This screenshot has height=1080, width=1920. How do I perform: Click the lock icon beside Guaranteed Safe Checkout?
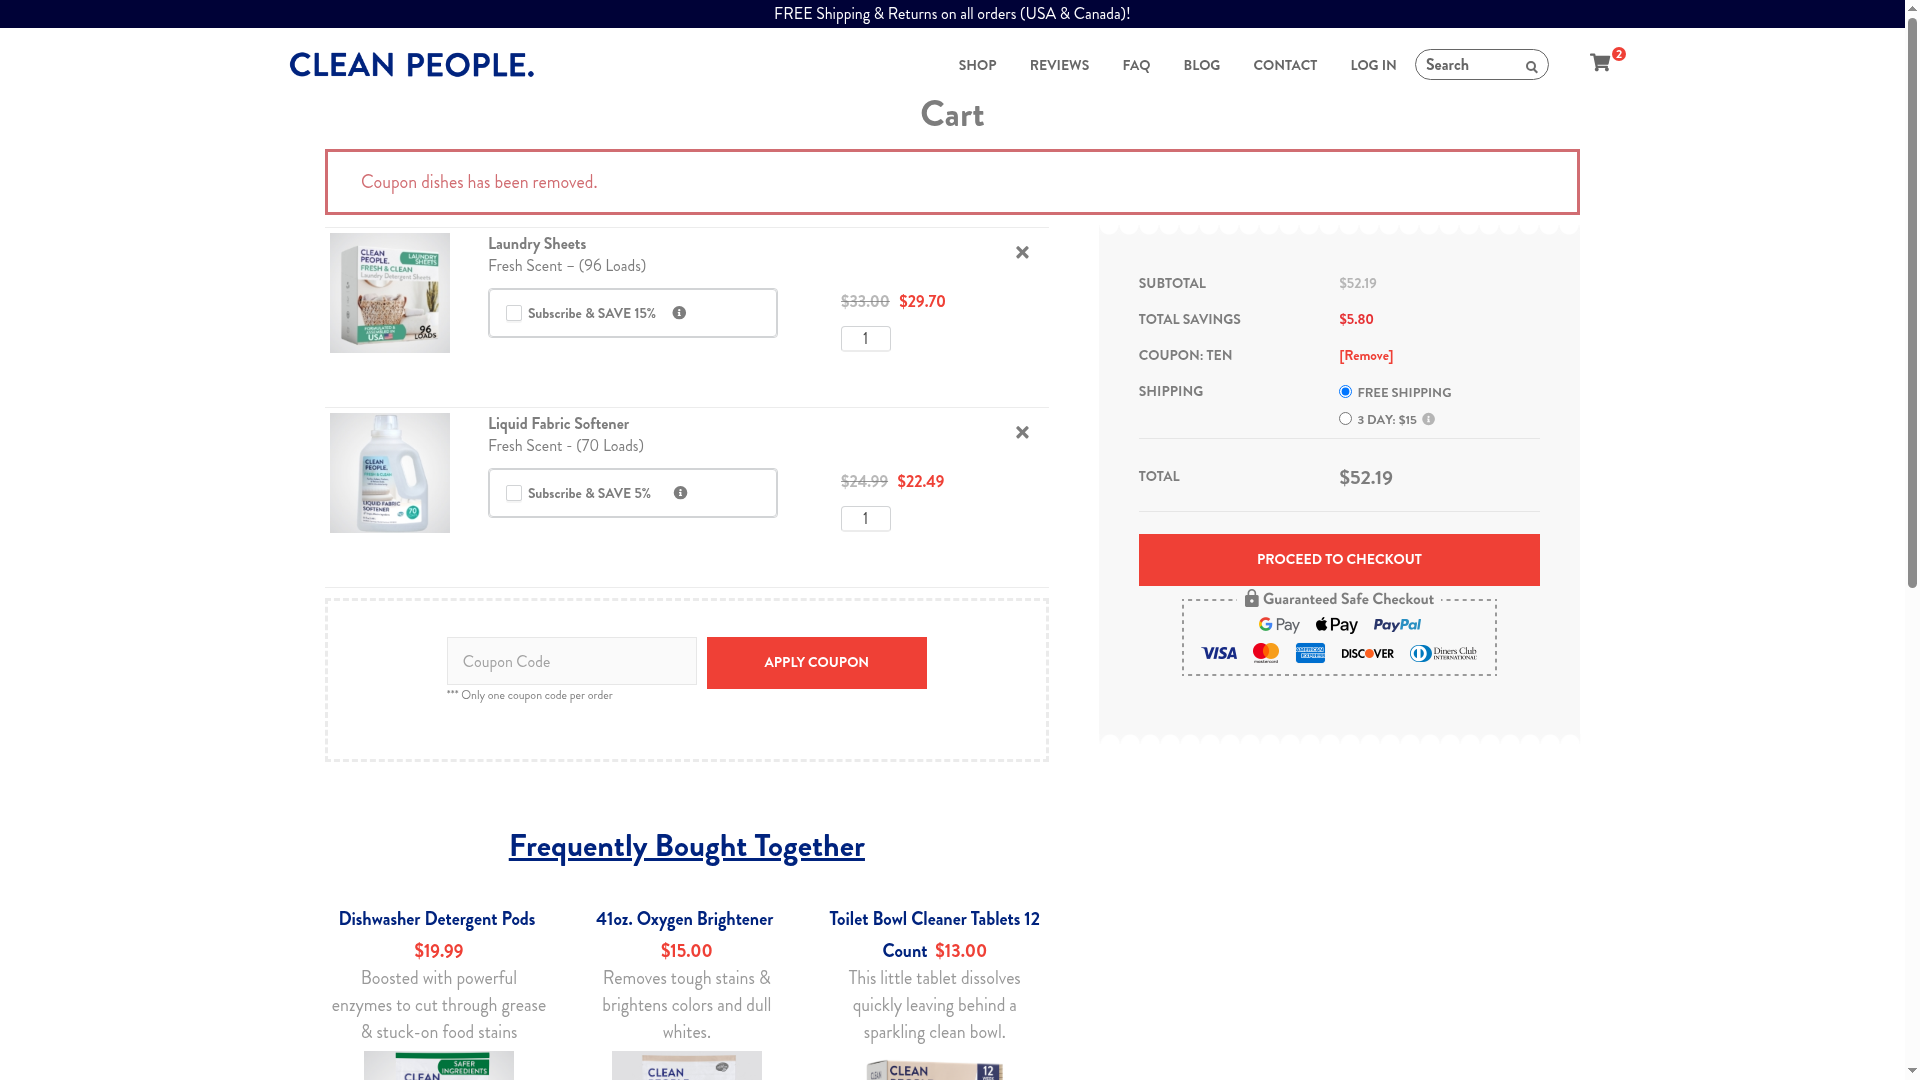[1251, 598]
